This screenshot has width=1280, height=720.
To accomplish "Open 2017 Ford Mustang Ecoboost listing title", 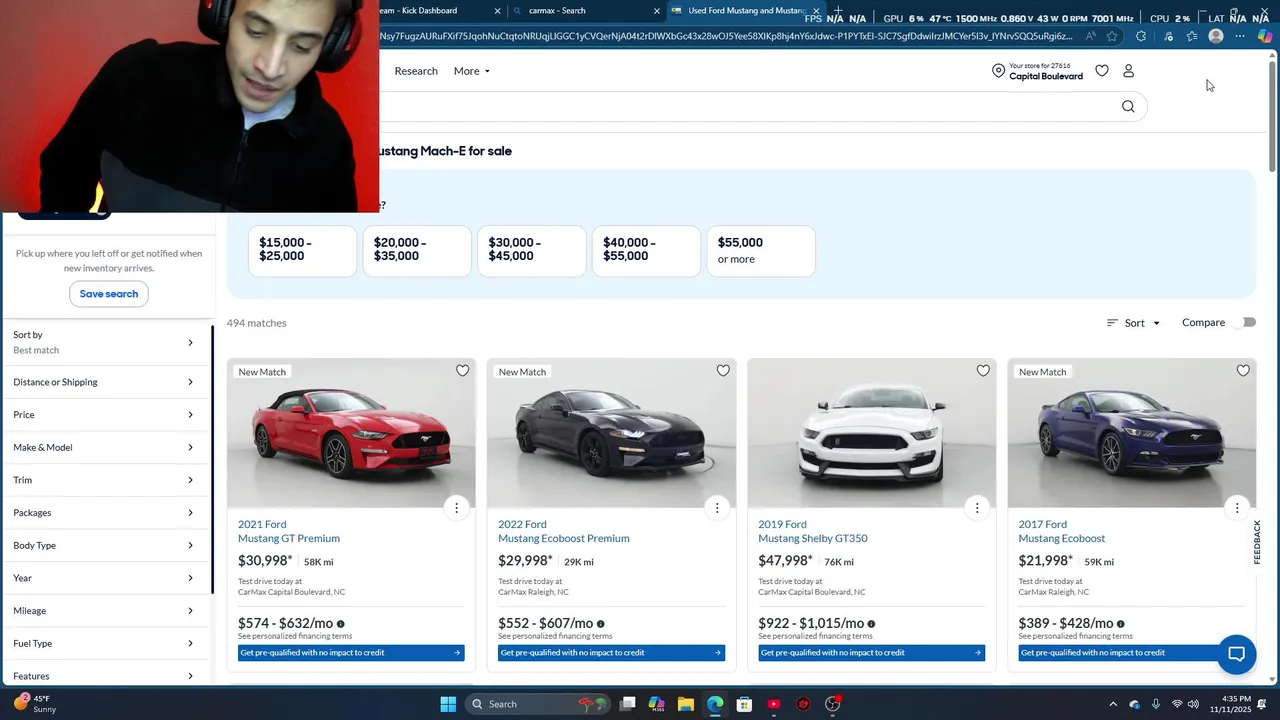I will 1062,531.
